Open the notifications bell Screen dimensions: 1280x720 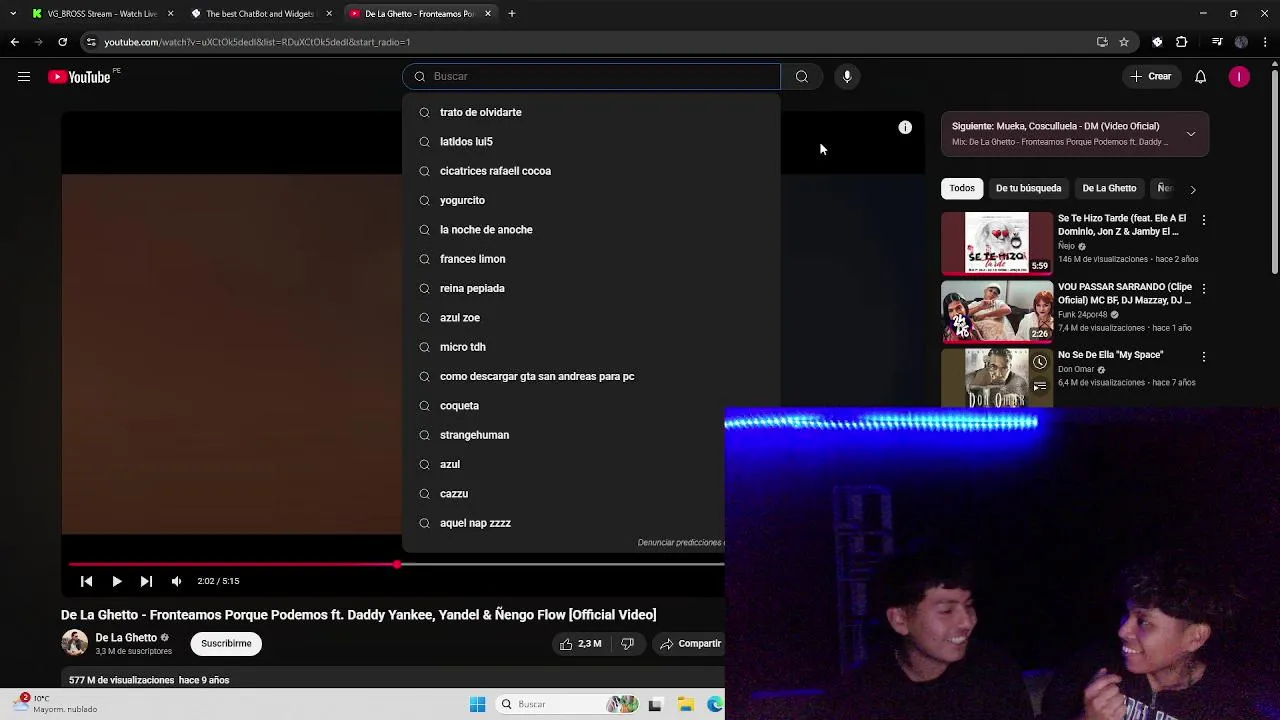1200,77
